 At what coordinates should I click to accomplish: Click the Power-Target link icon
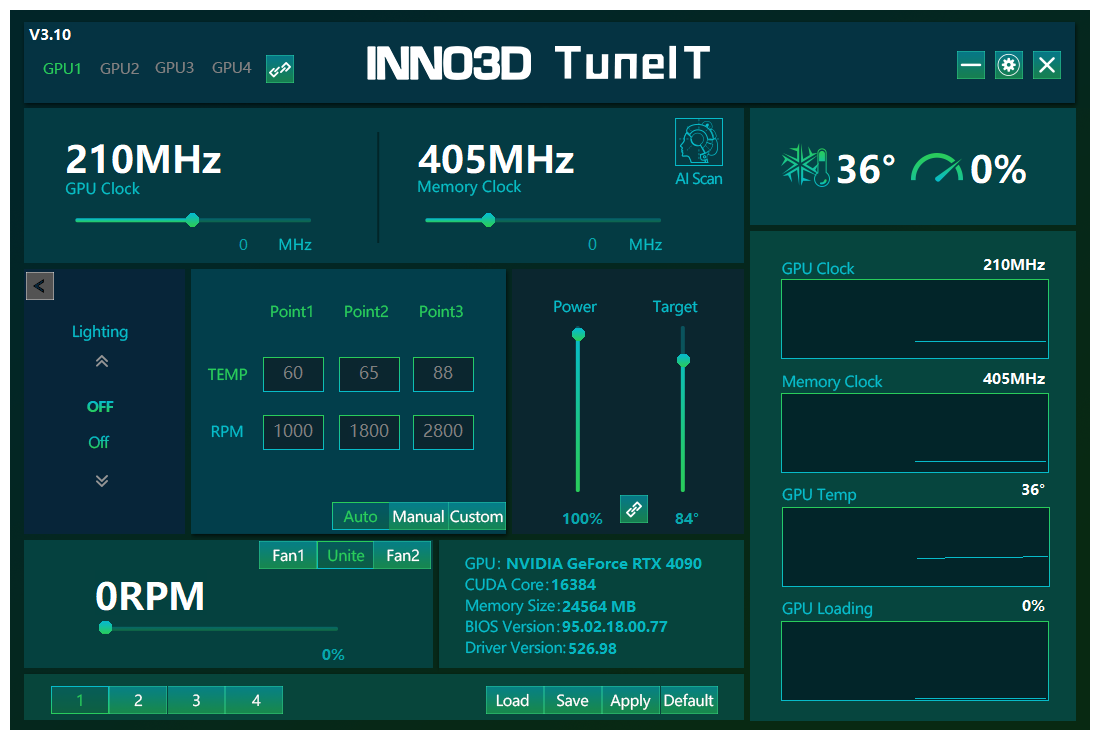tap(634, 509)
